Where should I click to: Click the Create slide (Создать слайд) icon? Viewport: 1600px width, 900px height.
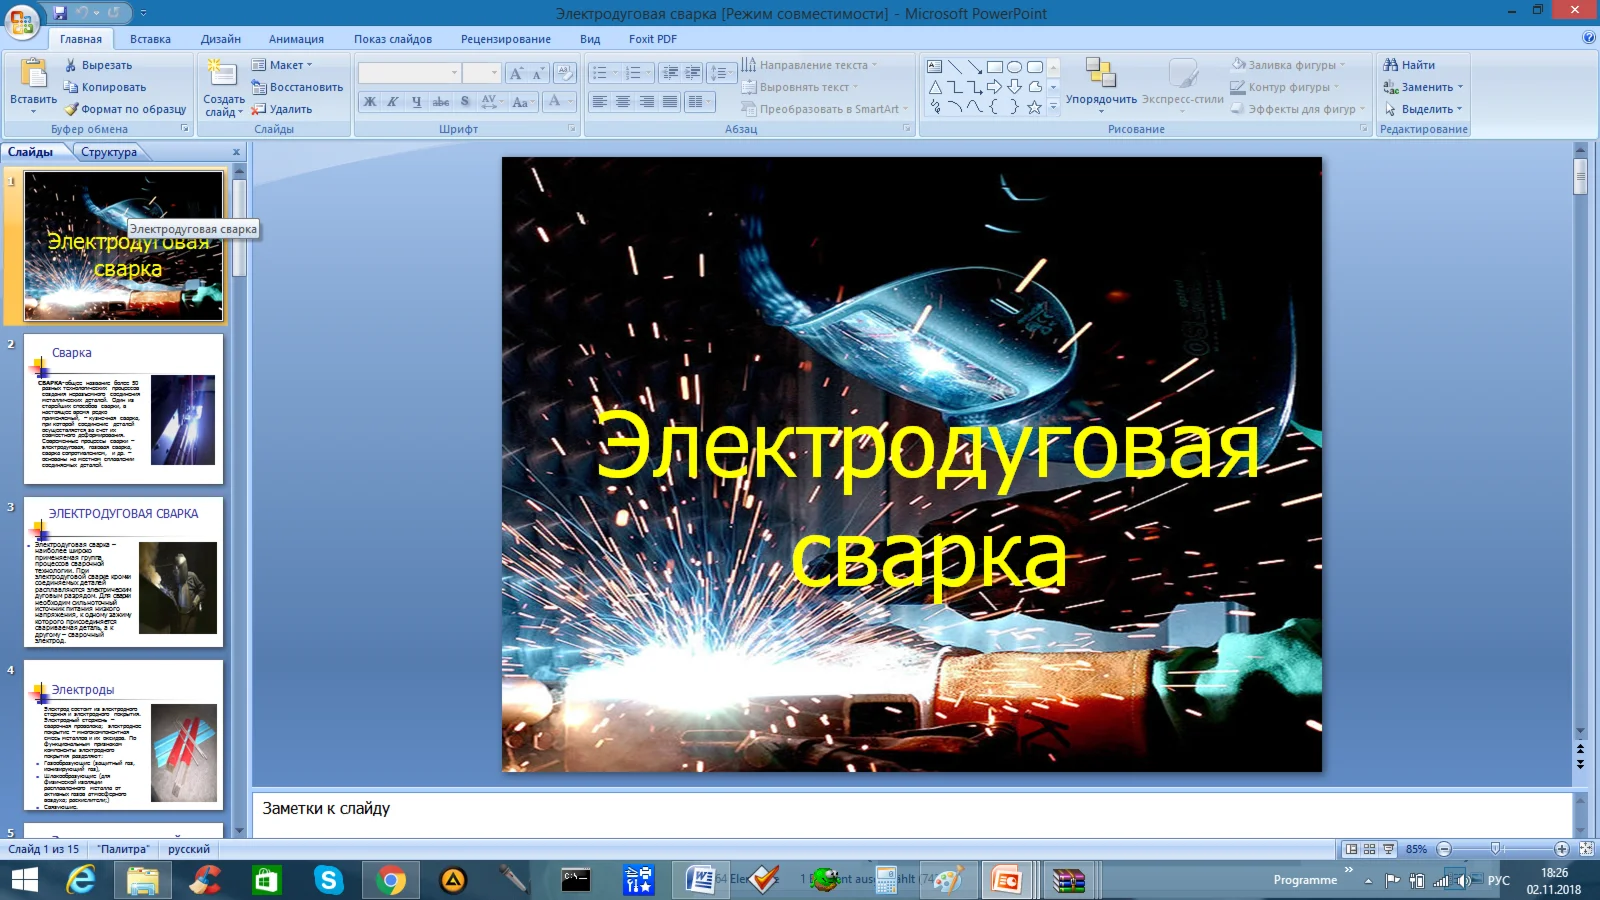pos(221,73)
